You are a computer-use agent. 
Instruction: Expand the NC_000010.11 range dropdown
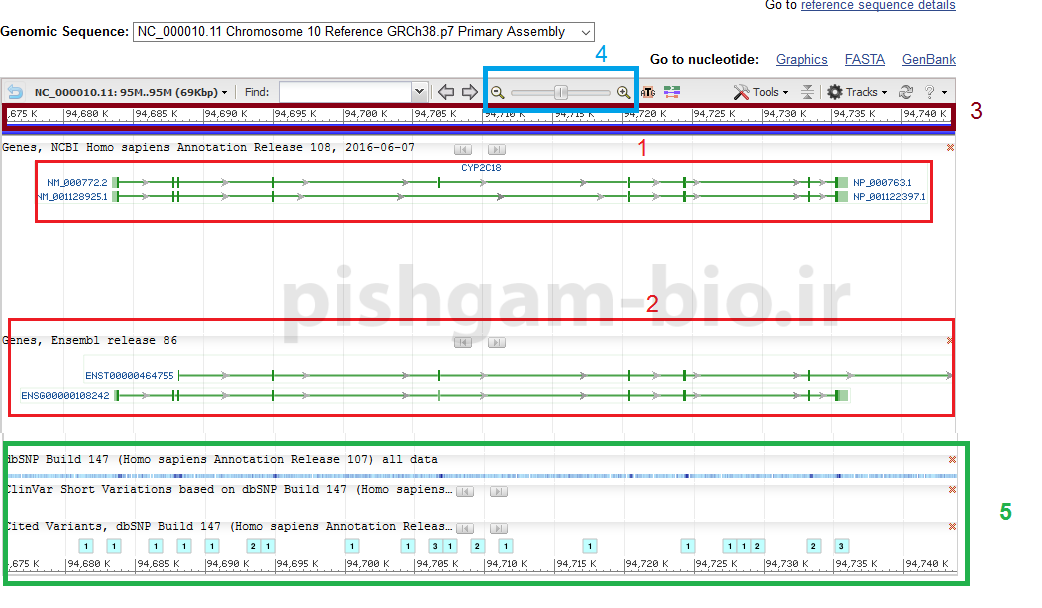pyautogui.click(x=224, y=92)
